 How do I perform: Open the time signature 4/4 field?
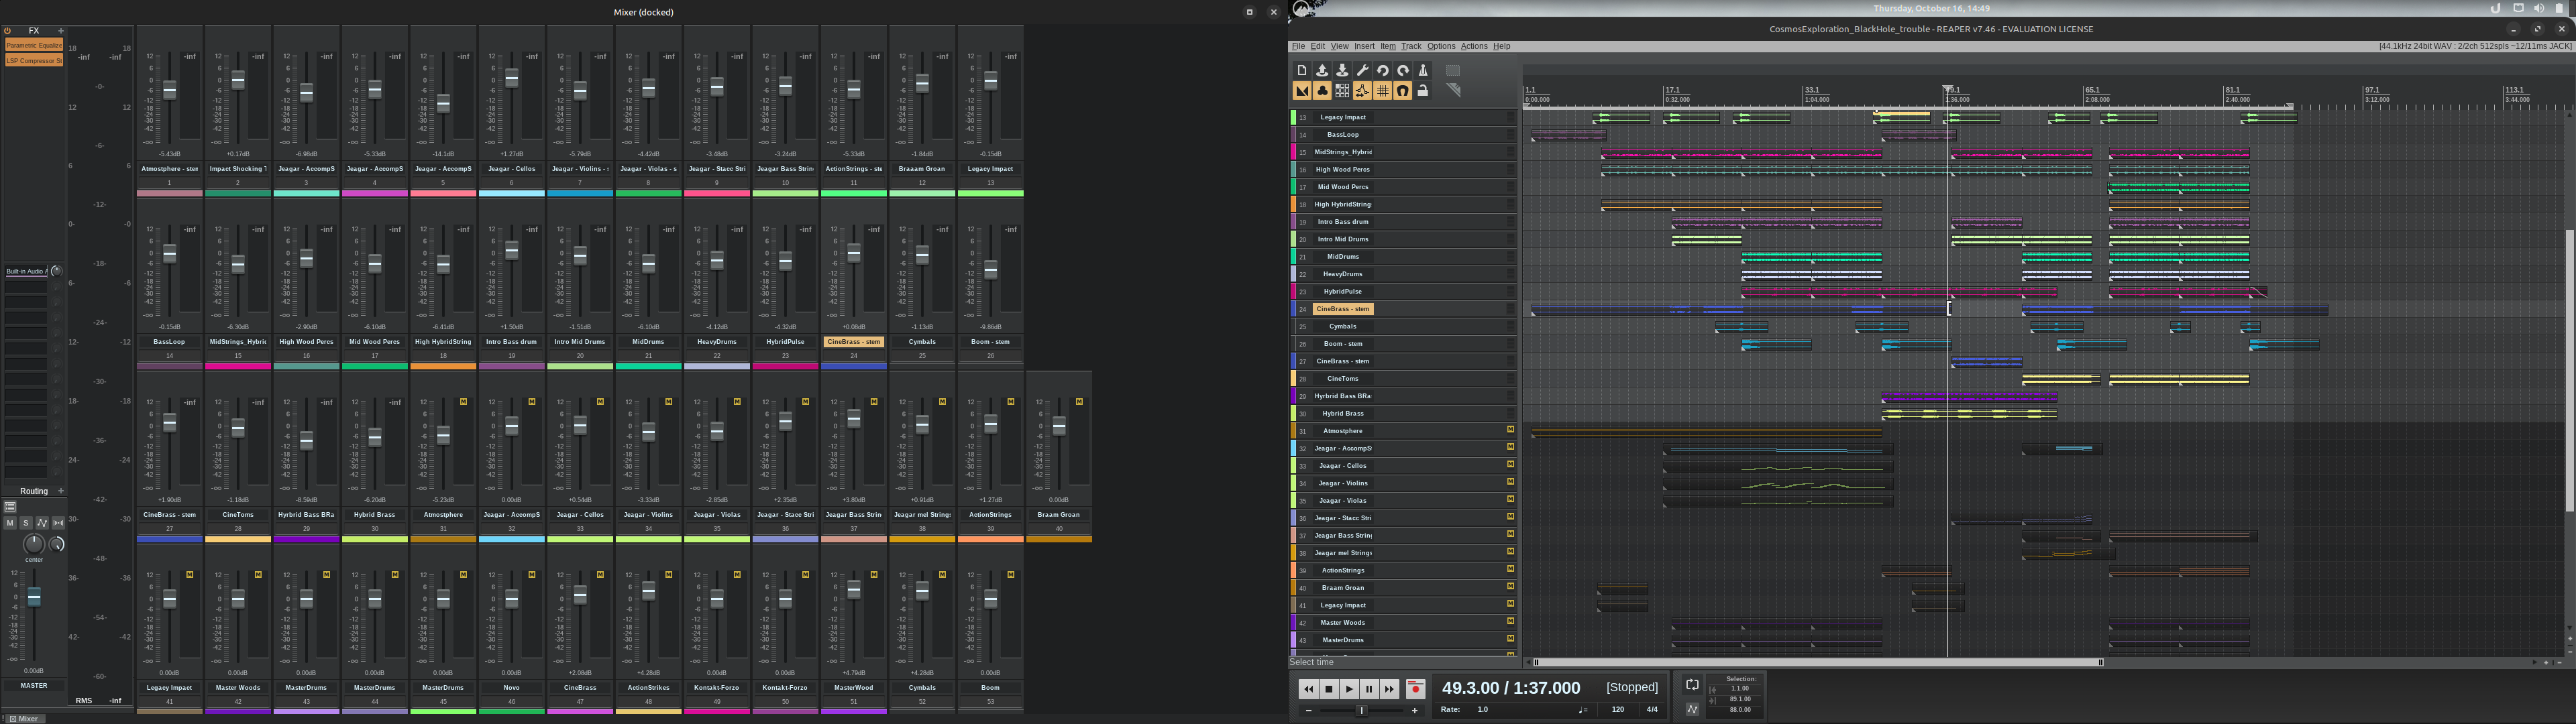[x=1652, y=709]
